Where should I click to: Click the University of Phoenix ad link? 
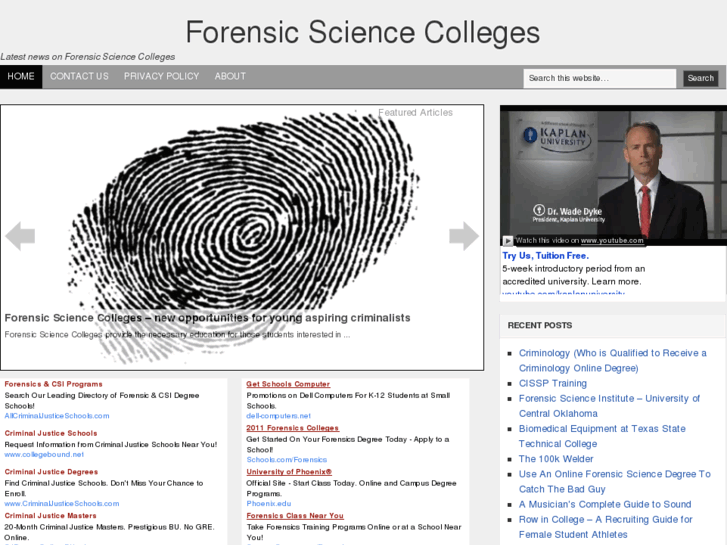(x=289, y=472)
